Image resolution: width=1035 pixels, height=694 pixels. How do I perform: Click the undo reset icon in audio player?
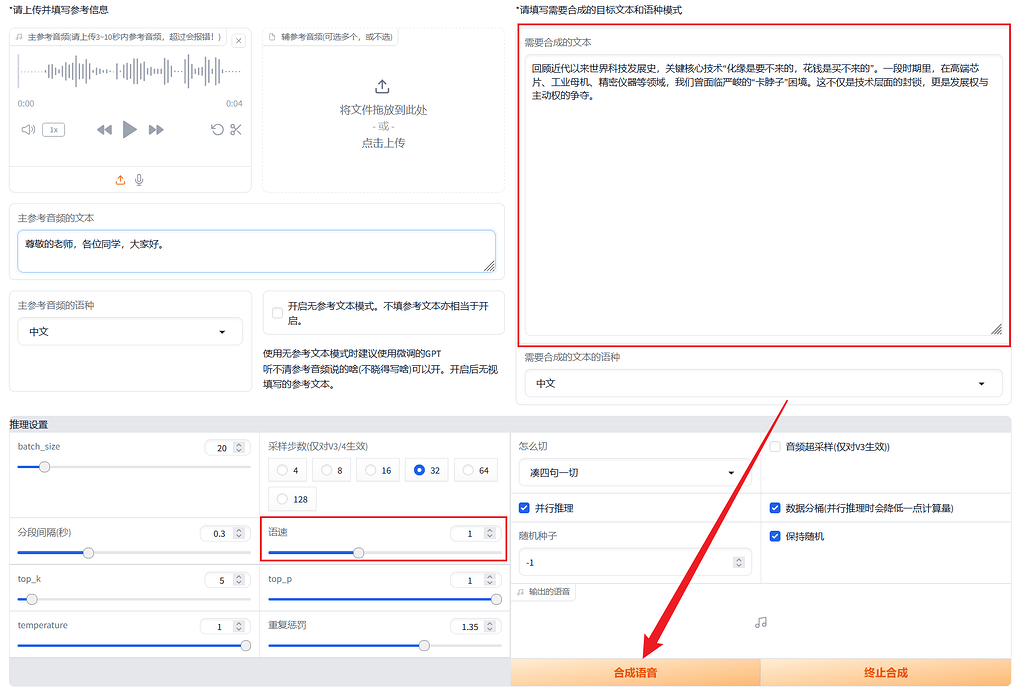pos(217,130)
